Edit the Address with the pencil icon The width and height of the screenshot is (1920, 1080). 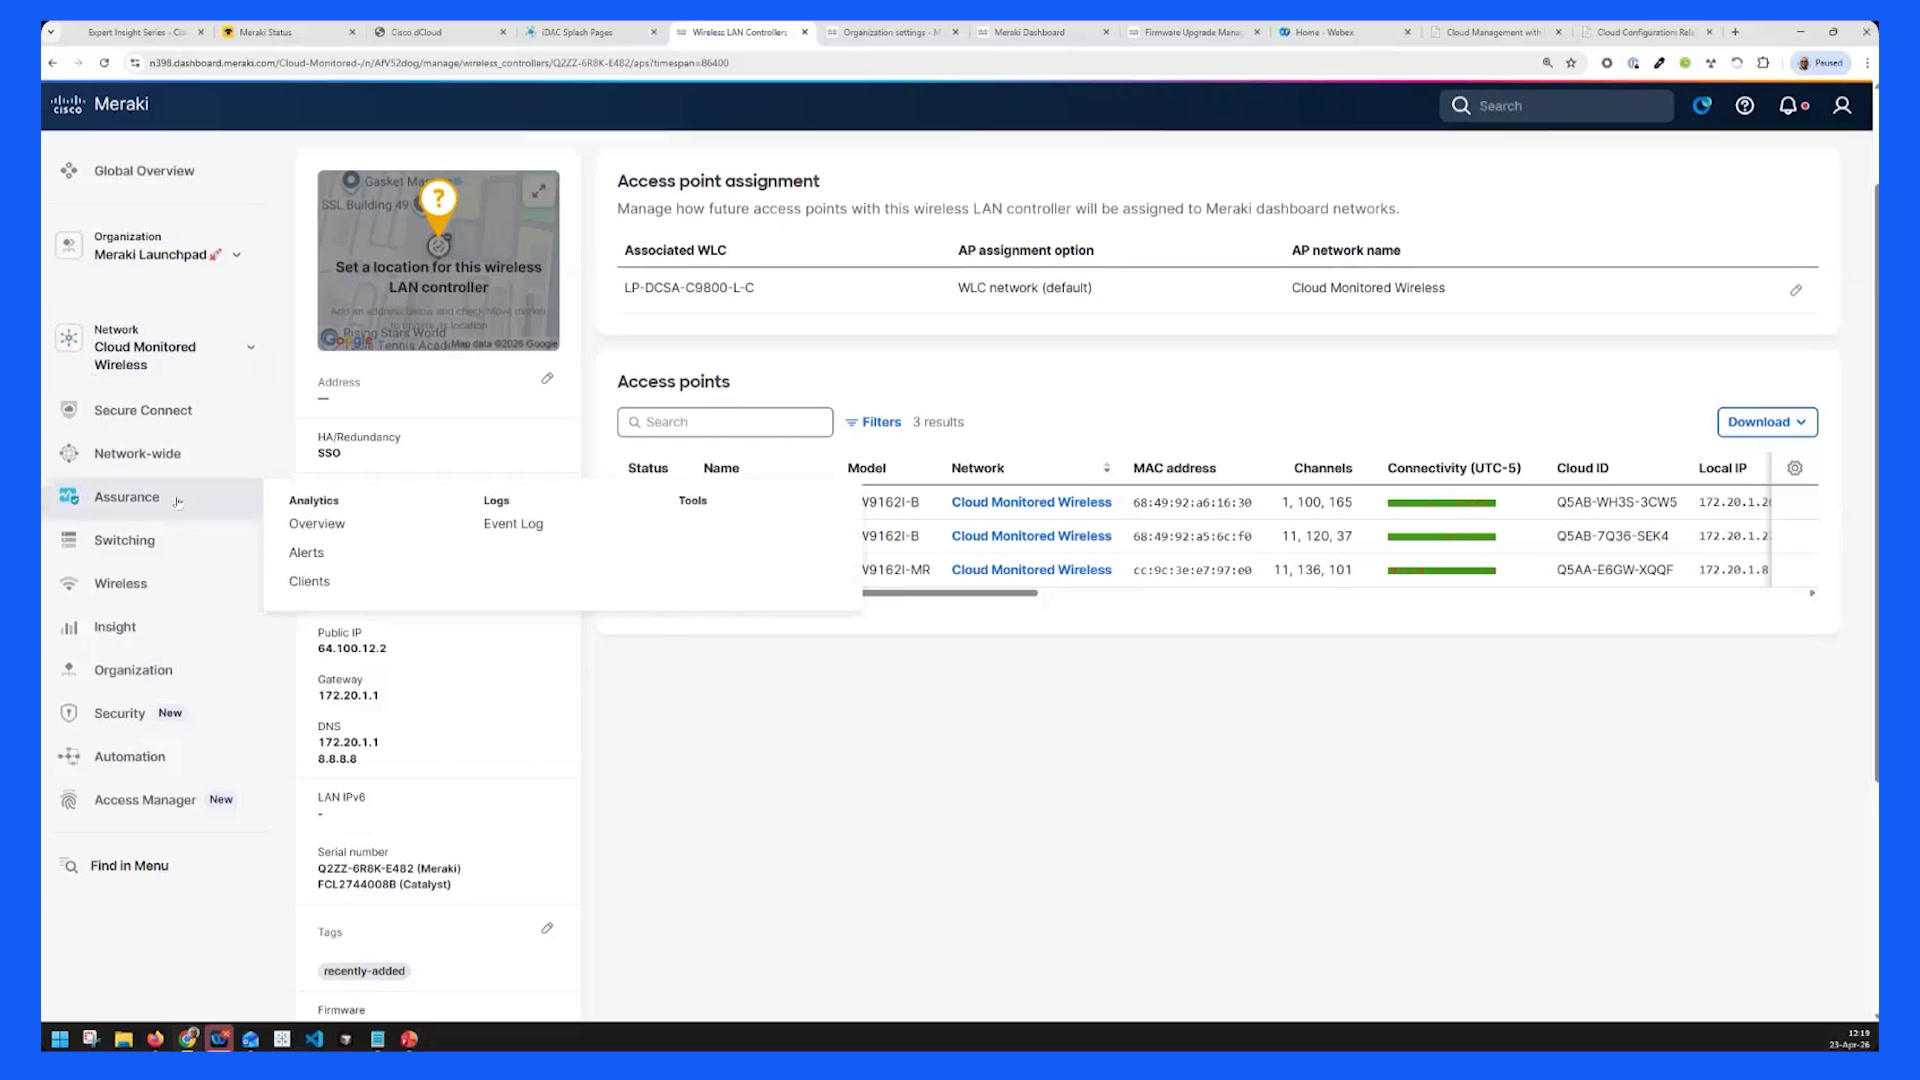547,378
